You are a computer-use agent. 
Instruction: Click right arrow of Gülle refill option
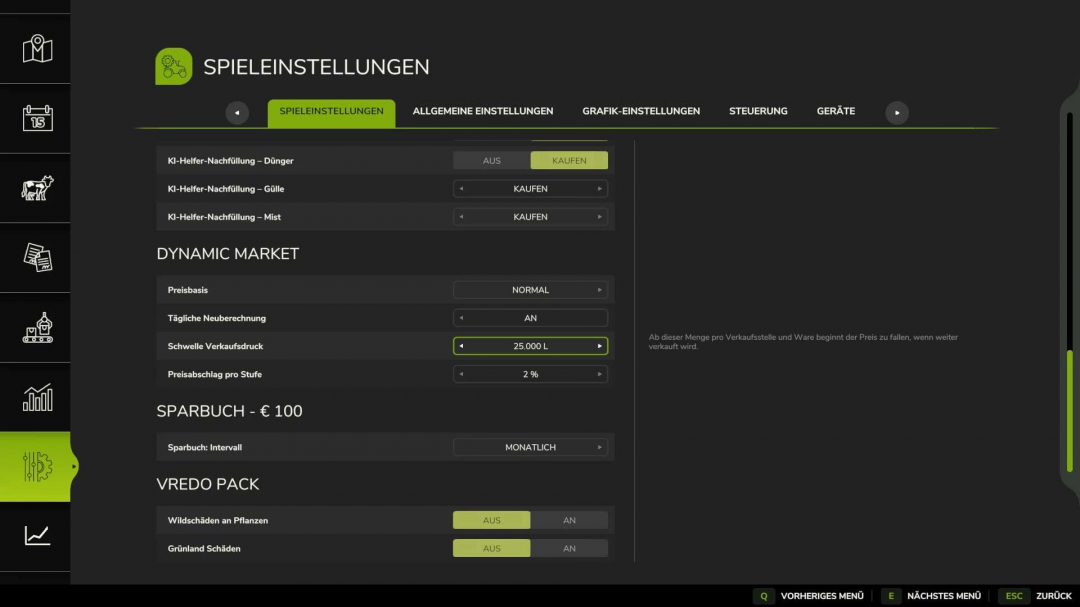(599, 189)
